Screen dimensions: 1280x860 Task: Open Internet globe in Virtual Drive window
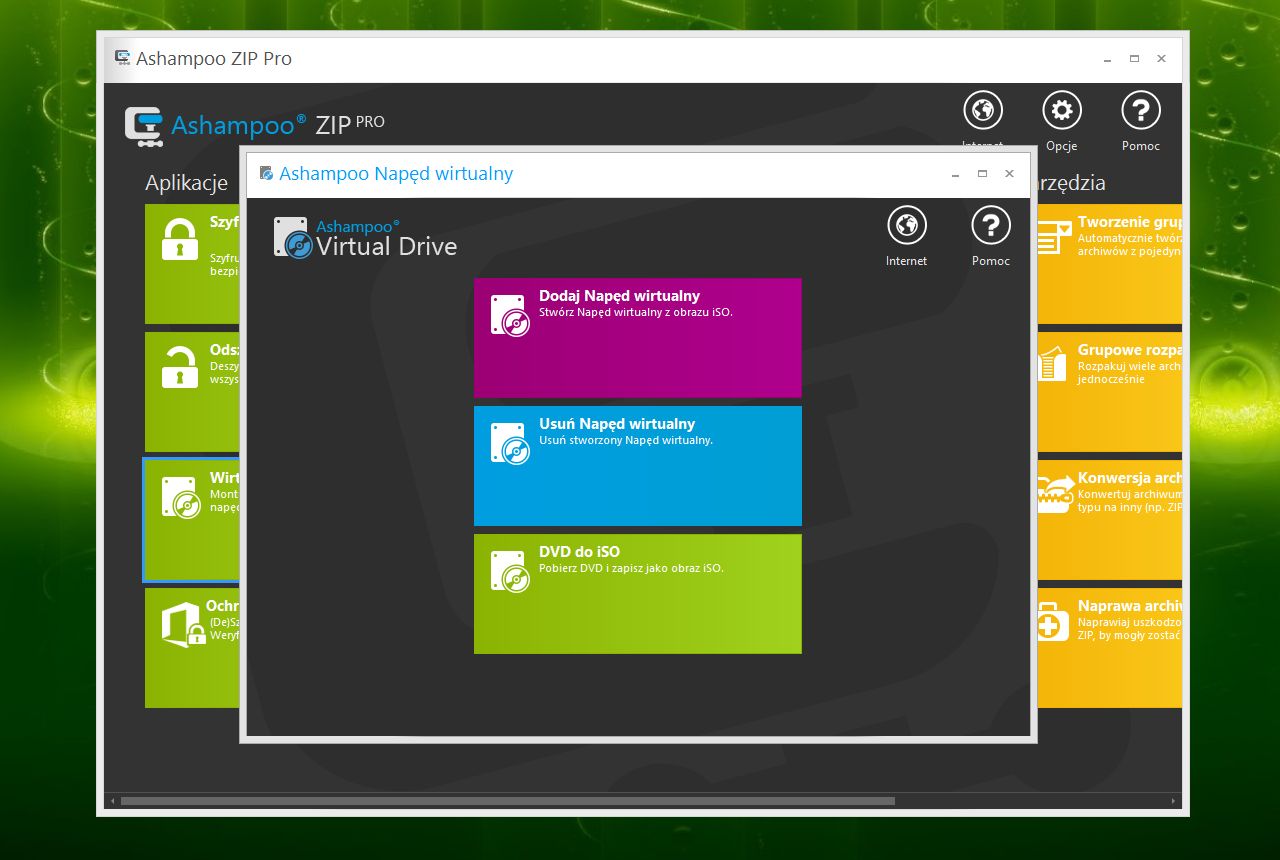(907, 226)
